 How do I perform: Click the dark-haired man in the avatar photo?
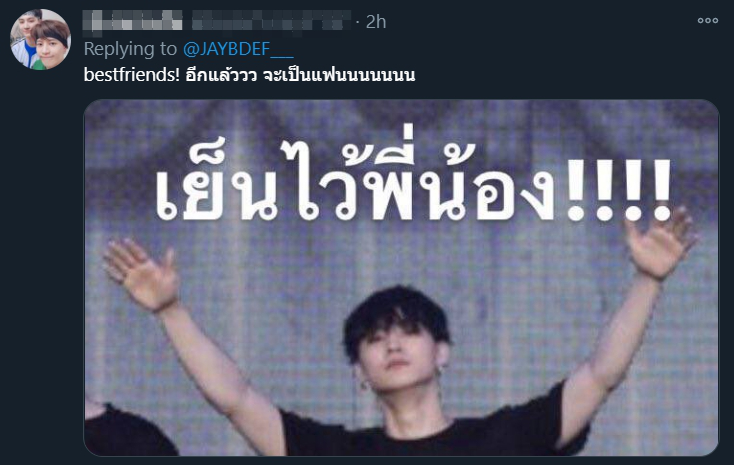pyautogui.click(x=26, y=37)
